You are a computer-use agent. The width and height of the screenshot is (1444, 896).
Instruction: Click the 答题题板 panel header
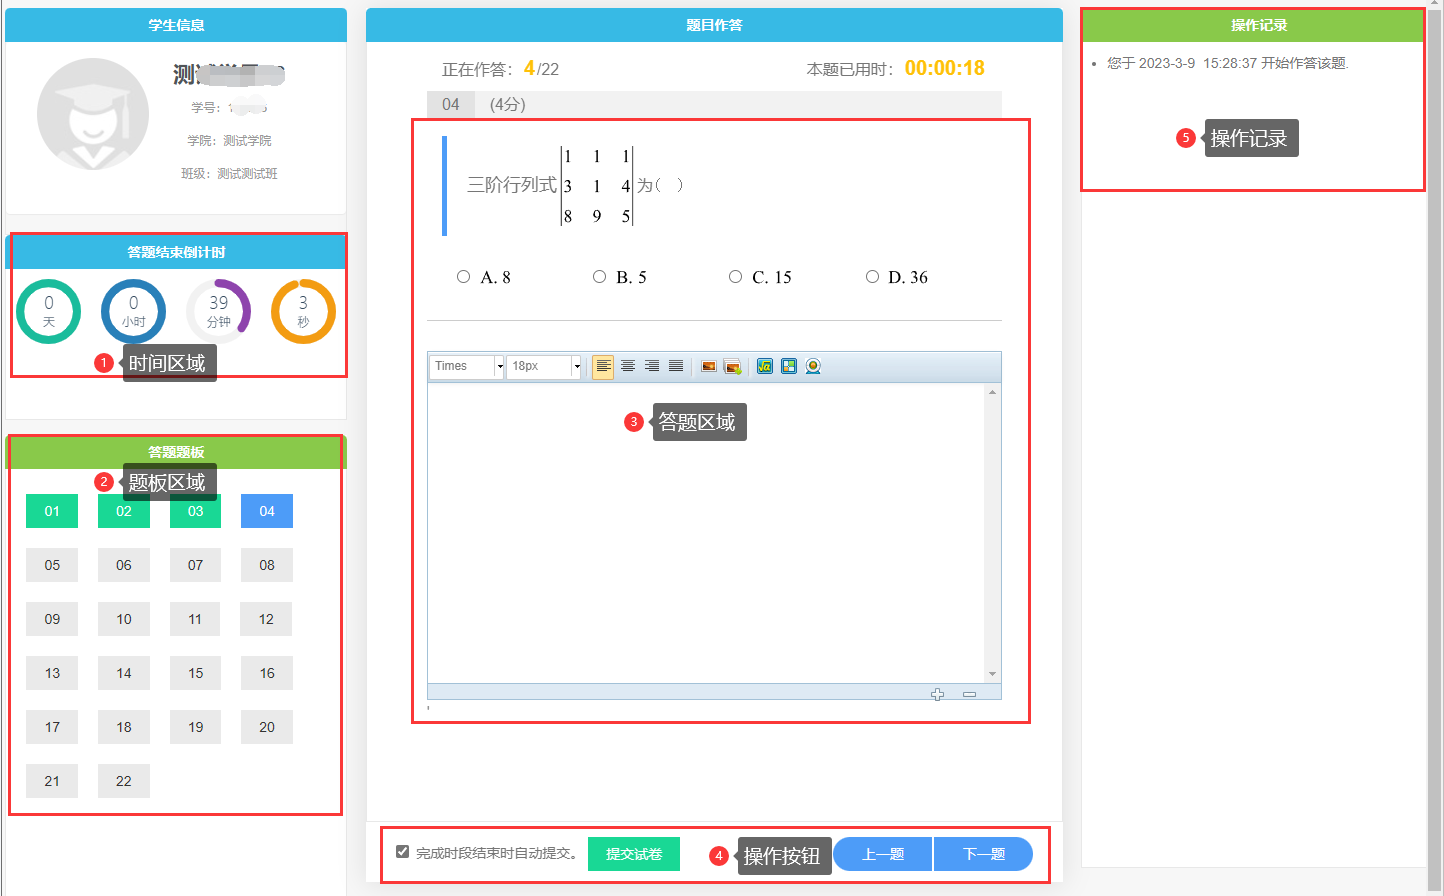point(176,452)
